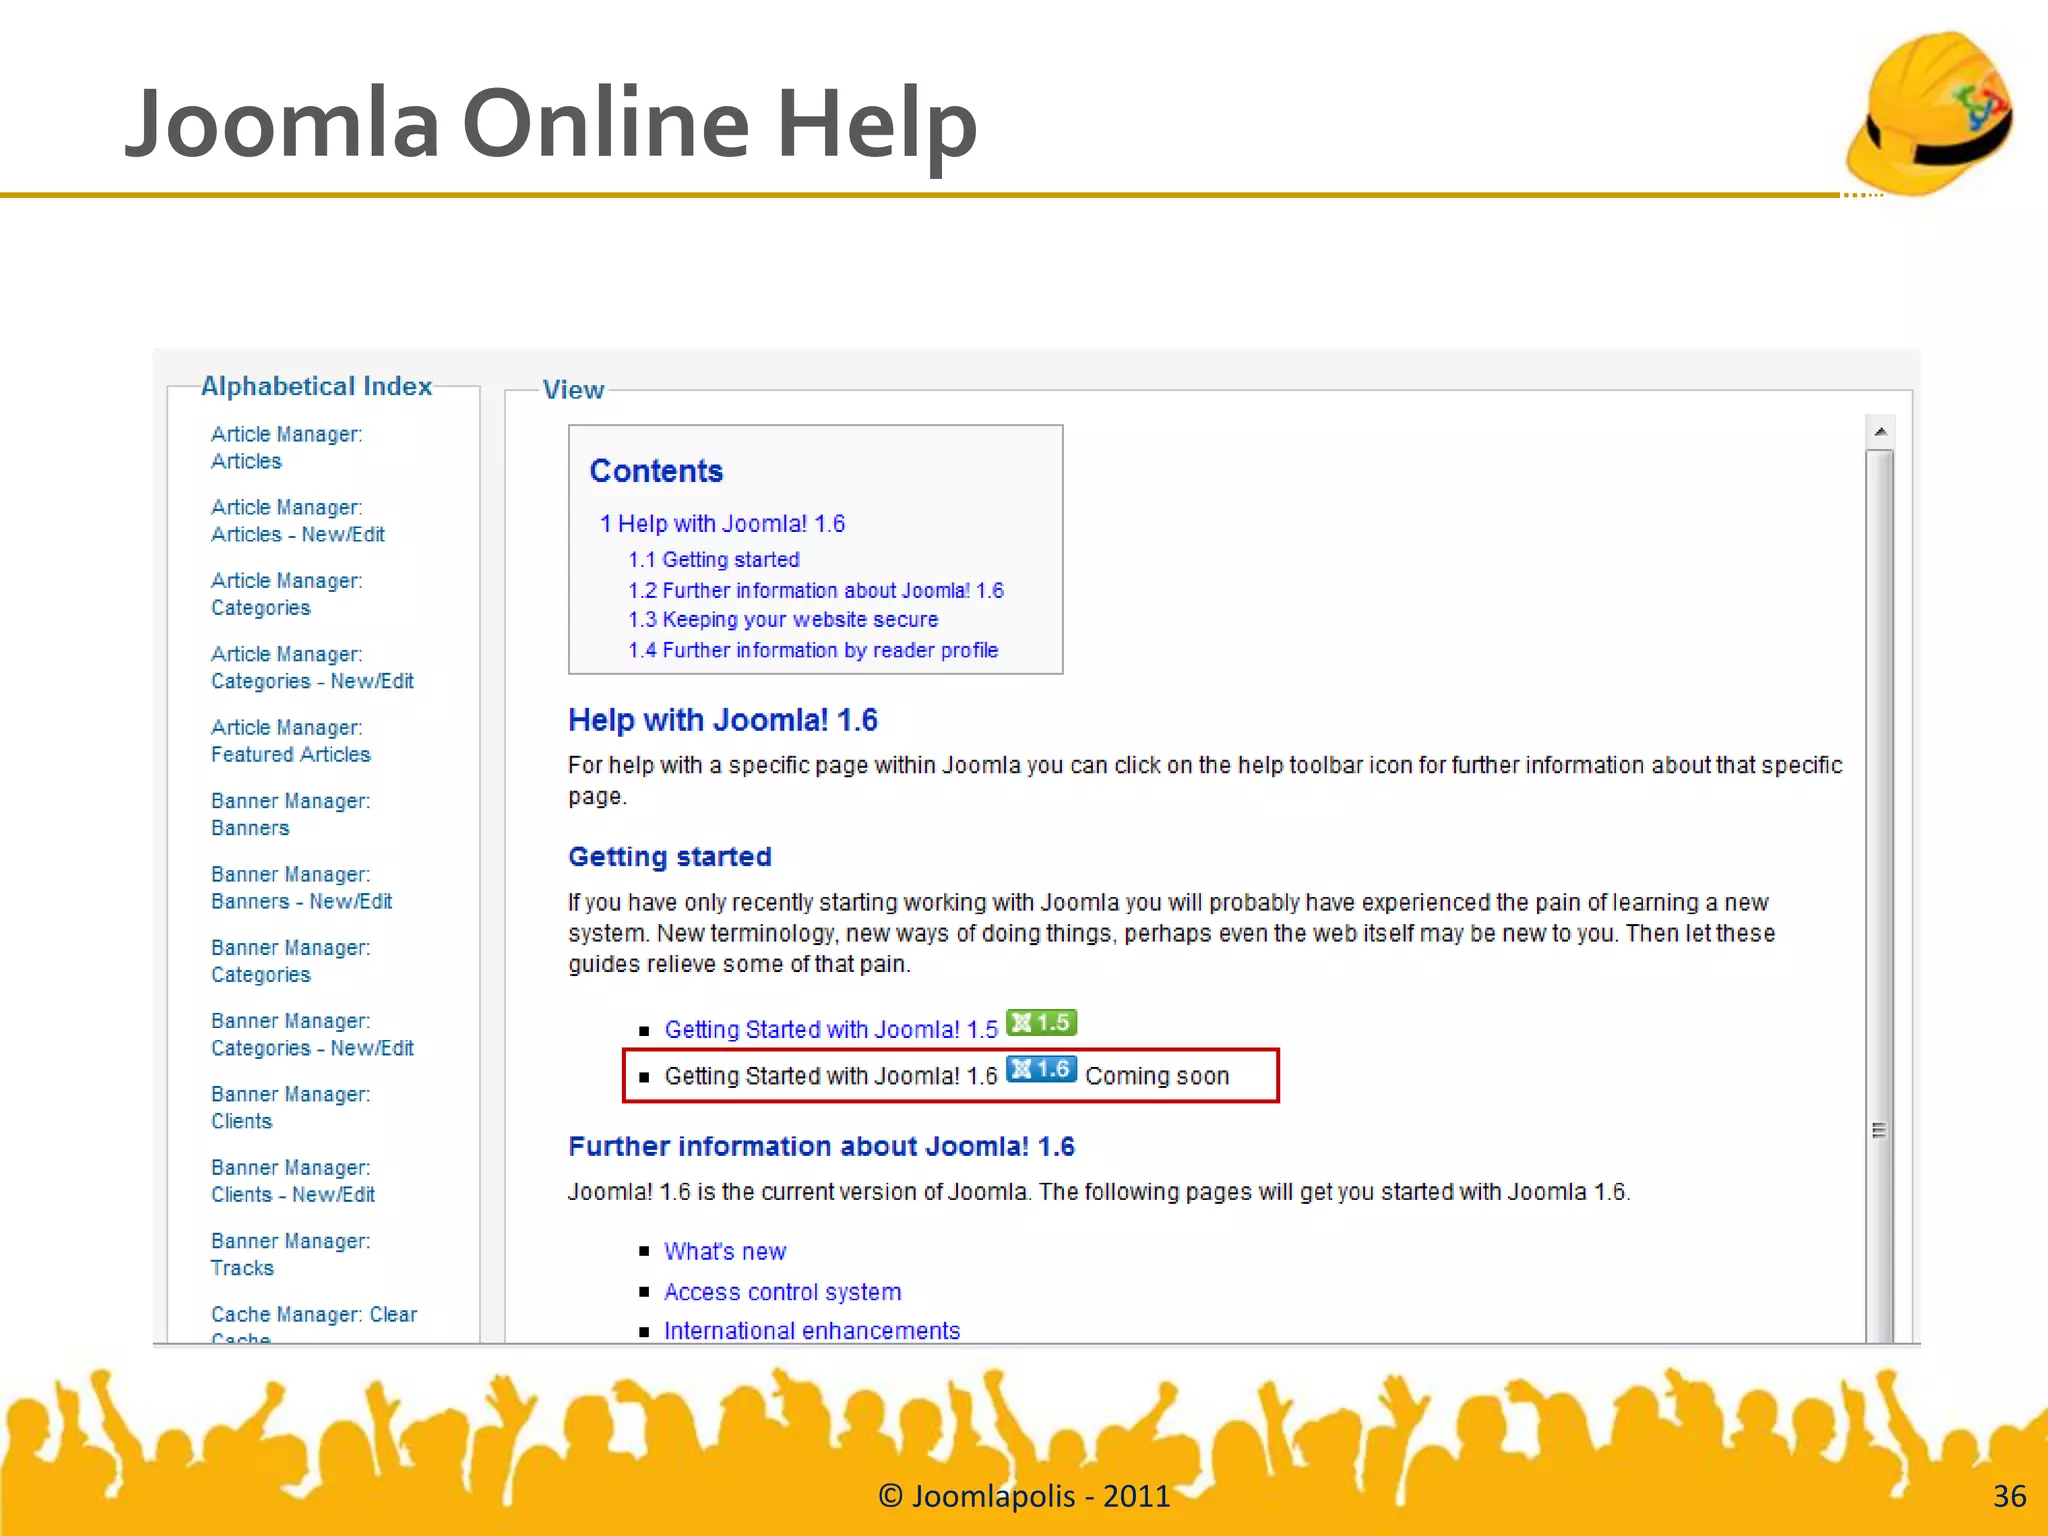The height and width of the screenshot is (1536, 2048).
Task: Select Article Manager: Categories - New/Edit topic
Action: point(312,668)
